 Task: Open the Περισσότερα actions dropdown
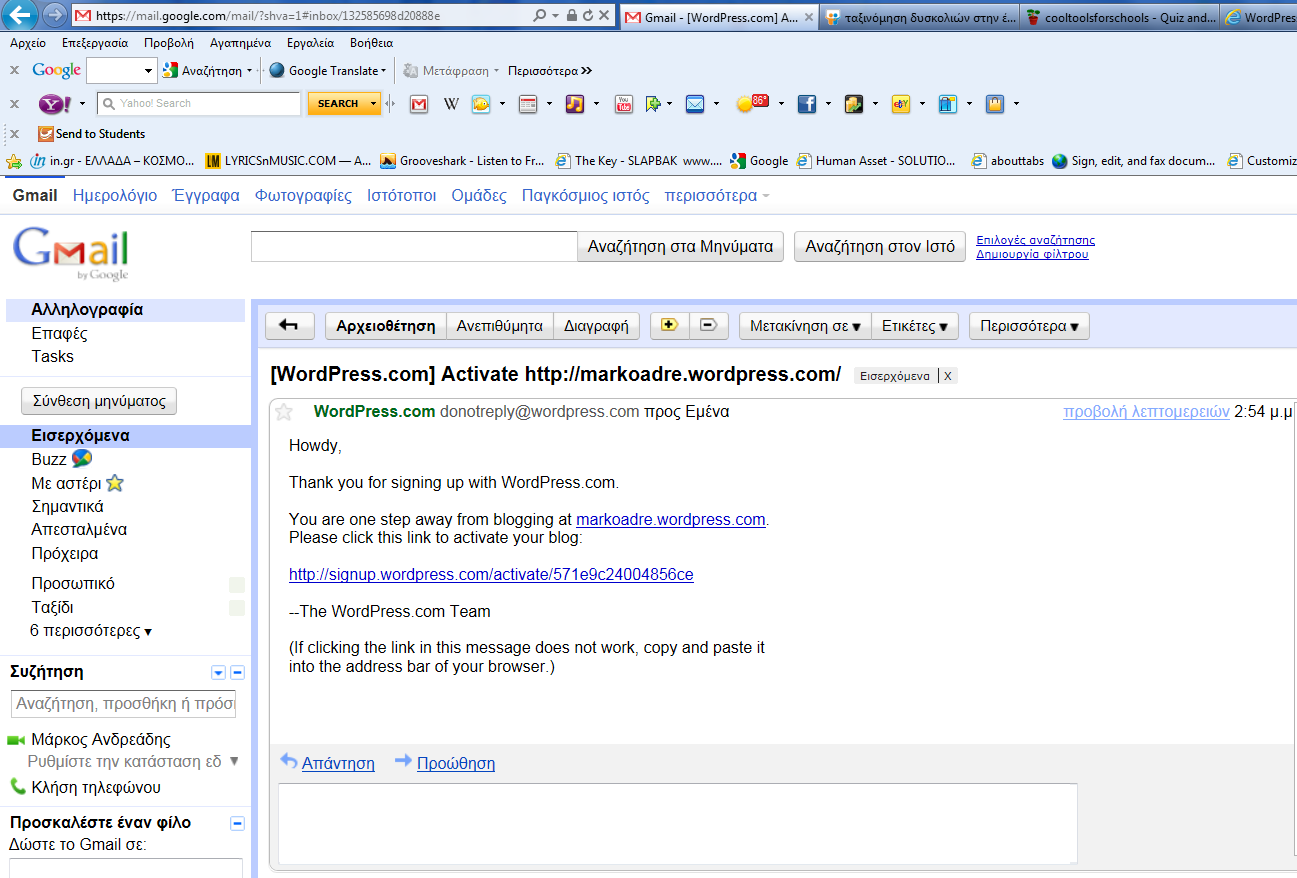click(x=1029, y=326)
